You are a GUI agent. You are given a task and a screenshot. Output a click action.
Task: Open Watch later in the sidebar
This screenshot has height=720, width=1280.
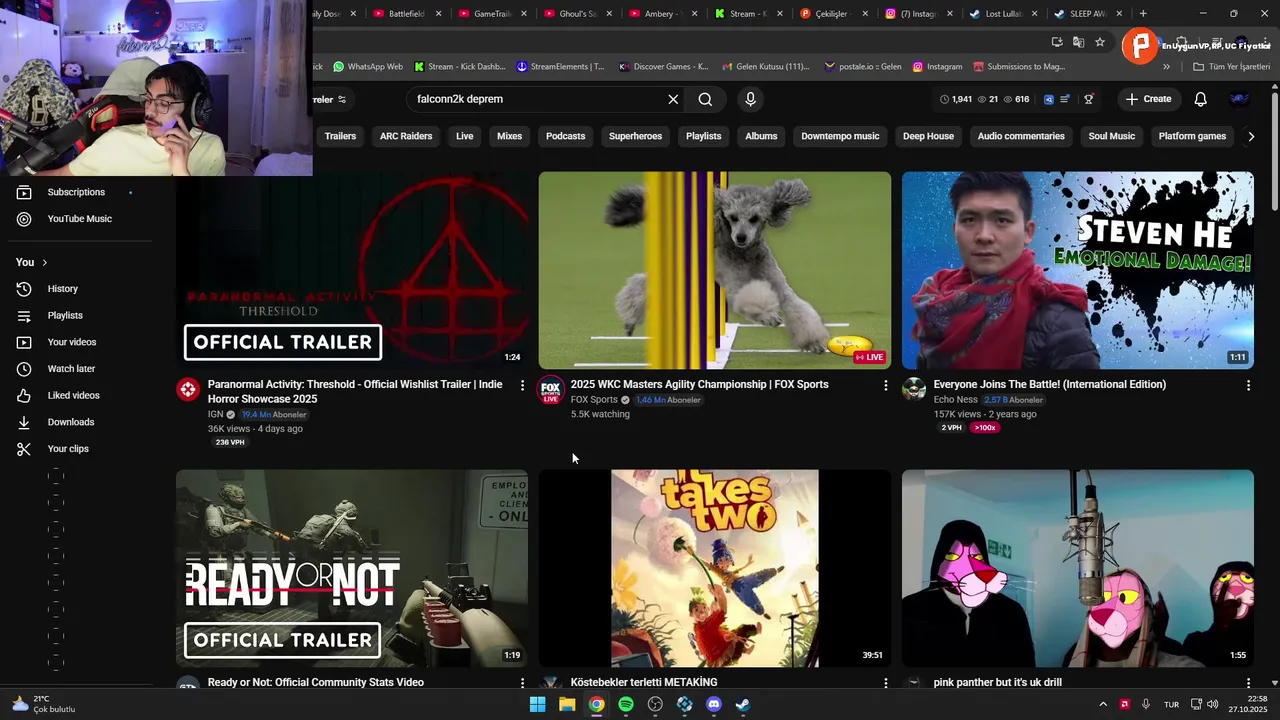pos(71,369)
